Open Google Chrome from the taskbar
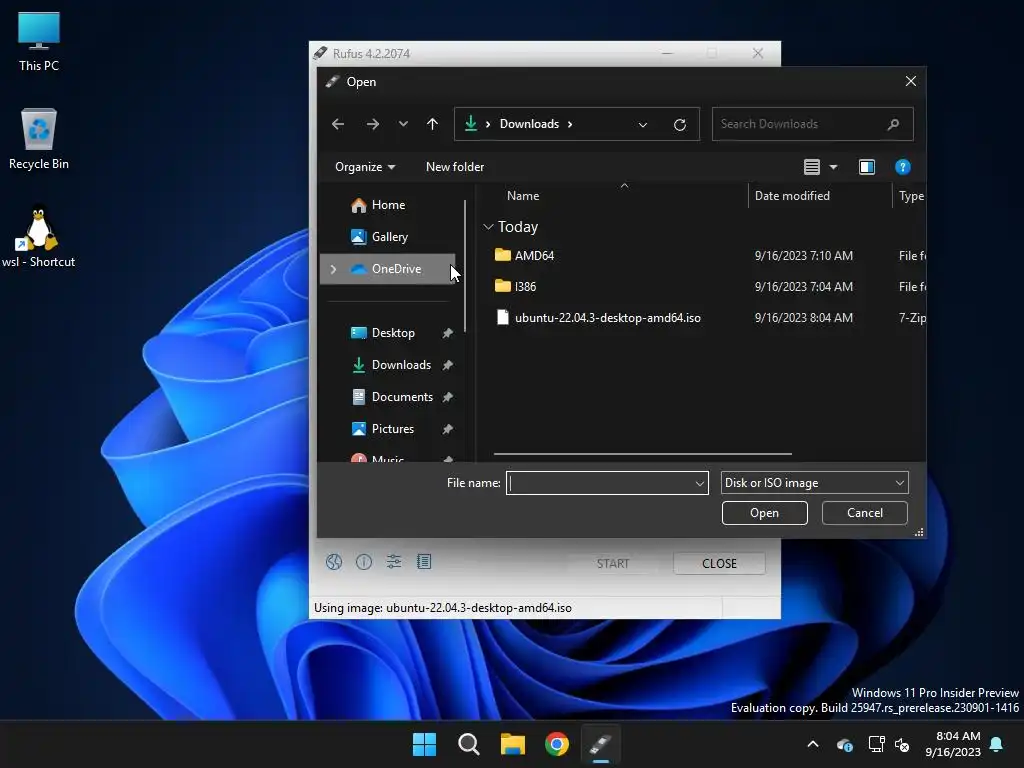This screenshot has width=1024, height=768. 556,744
